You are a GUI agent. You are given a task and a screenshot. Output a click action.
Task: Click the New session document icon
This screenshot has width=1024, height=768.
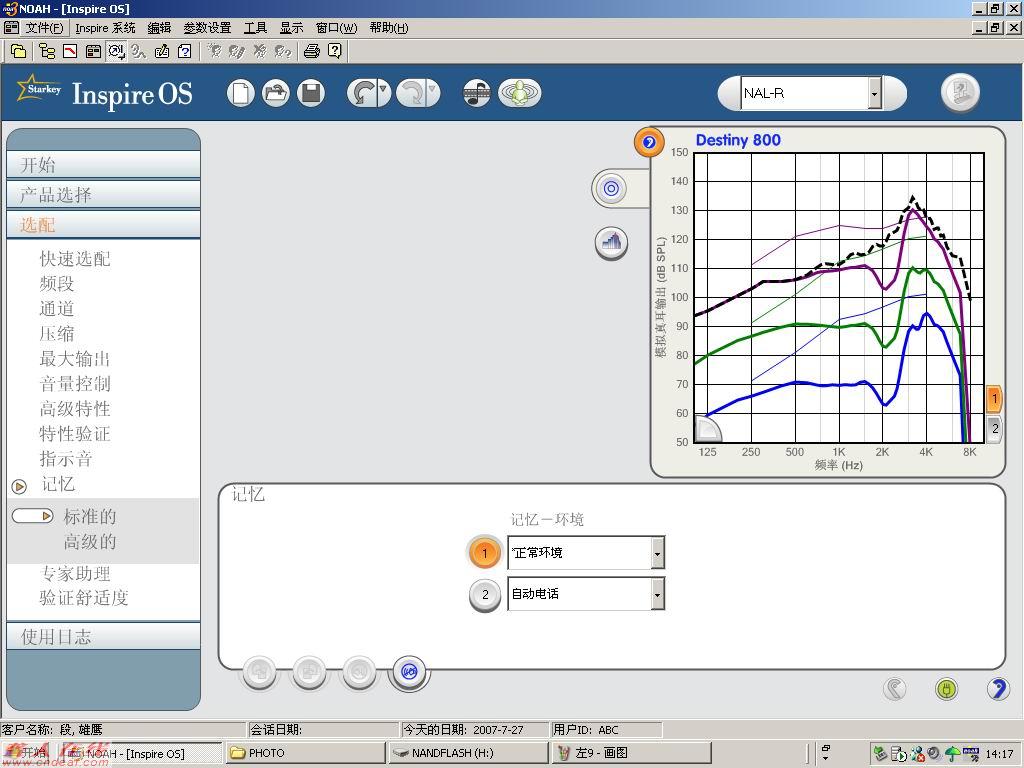(241, 93)
